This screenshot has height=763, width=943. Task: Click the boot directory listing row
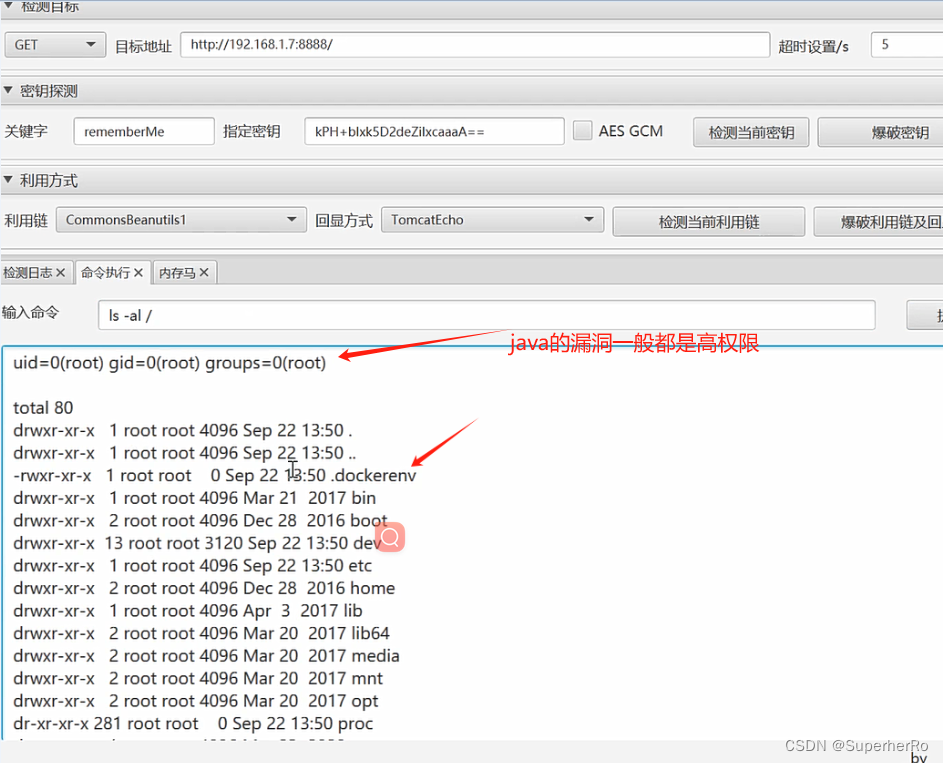pyautogui.click(x=200, y=520)
